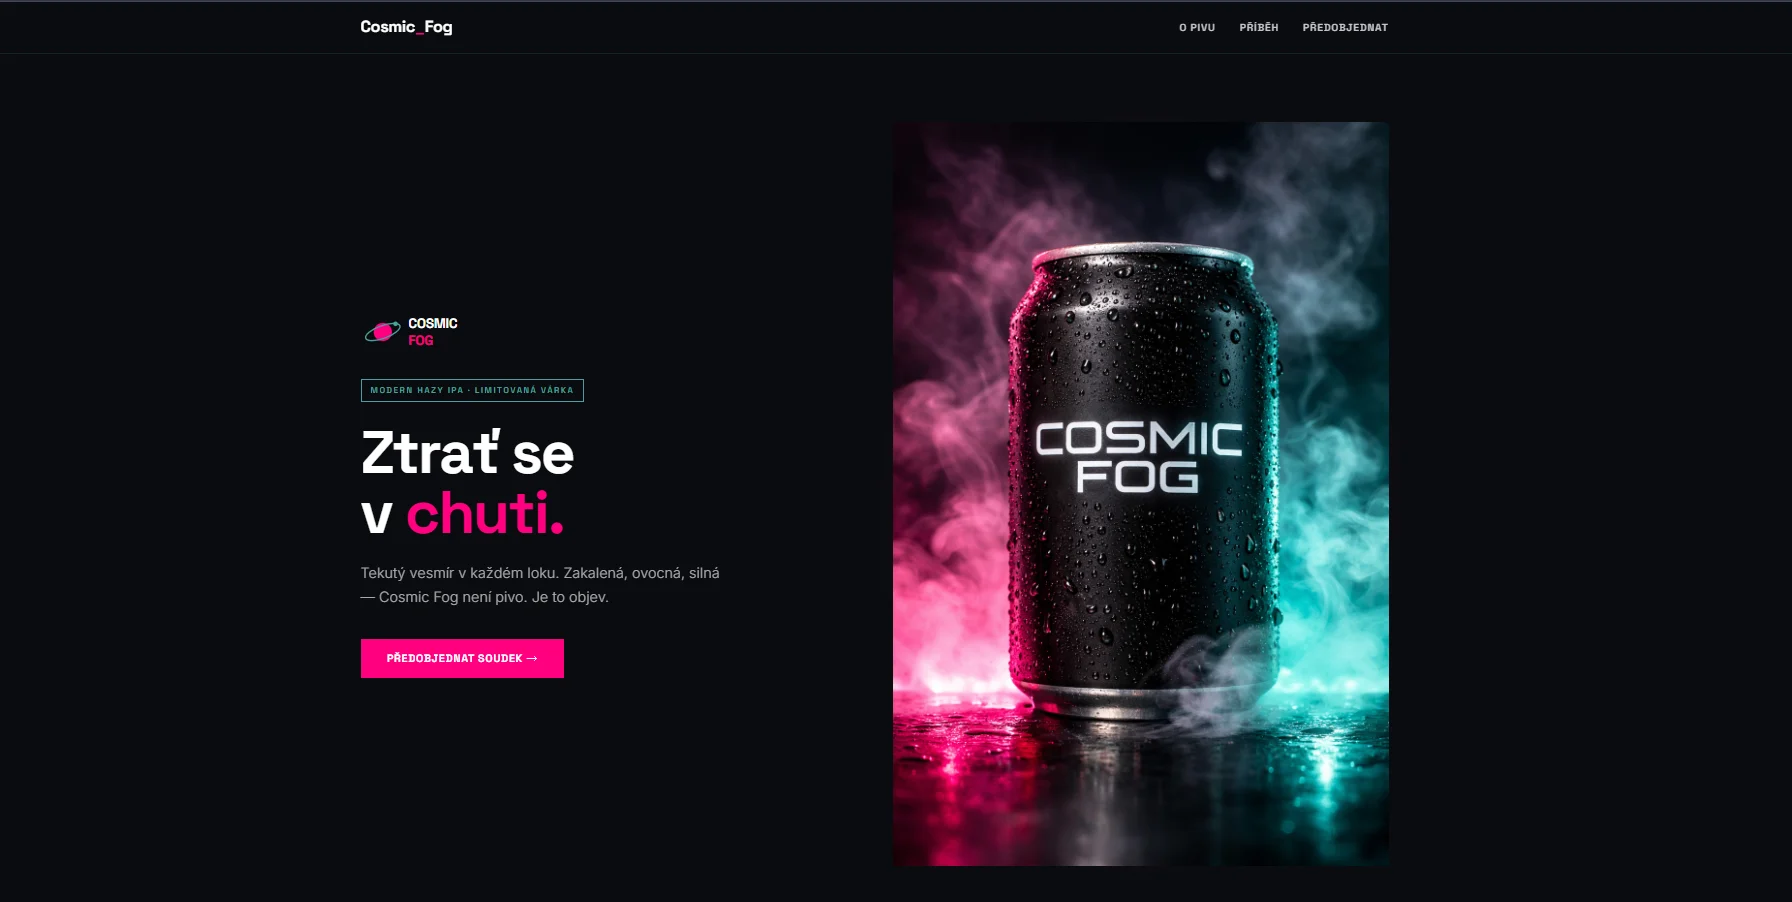Click the arrow icon in the pink button
The height and width of the screenshot is (902, 1792).
click(x=532, y=658)
